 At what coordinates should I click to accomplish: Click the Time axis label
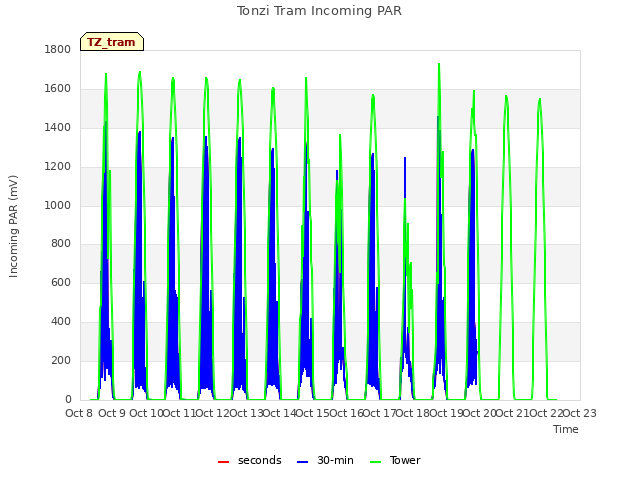pos(566,429)
